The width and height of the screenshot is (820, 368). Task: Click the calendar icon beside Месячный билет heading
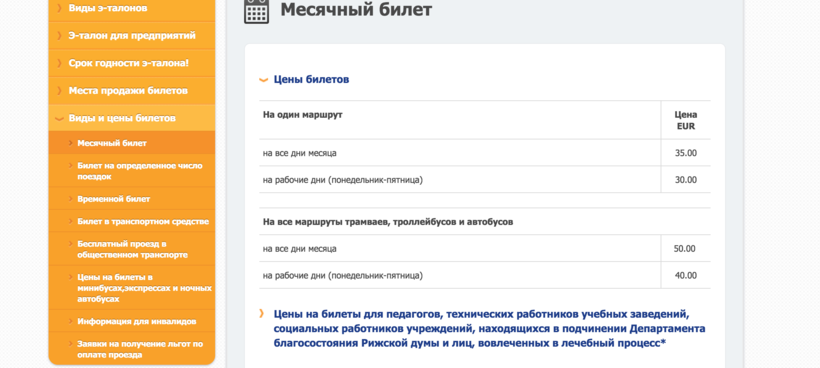click(x=256, y=10)
